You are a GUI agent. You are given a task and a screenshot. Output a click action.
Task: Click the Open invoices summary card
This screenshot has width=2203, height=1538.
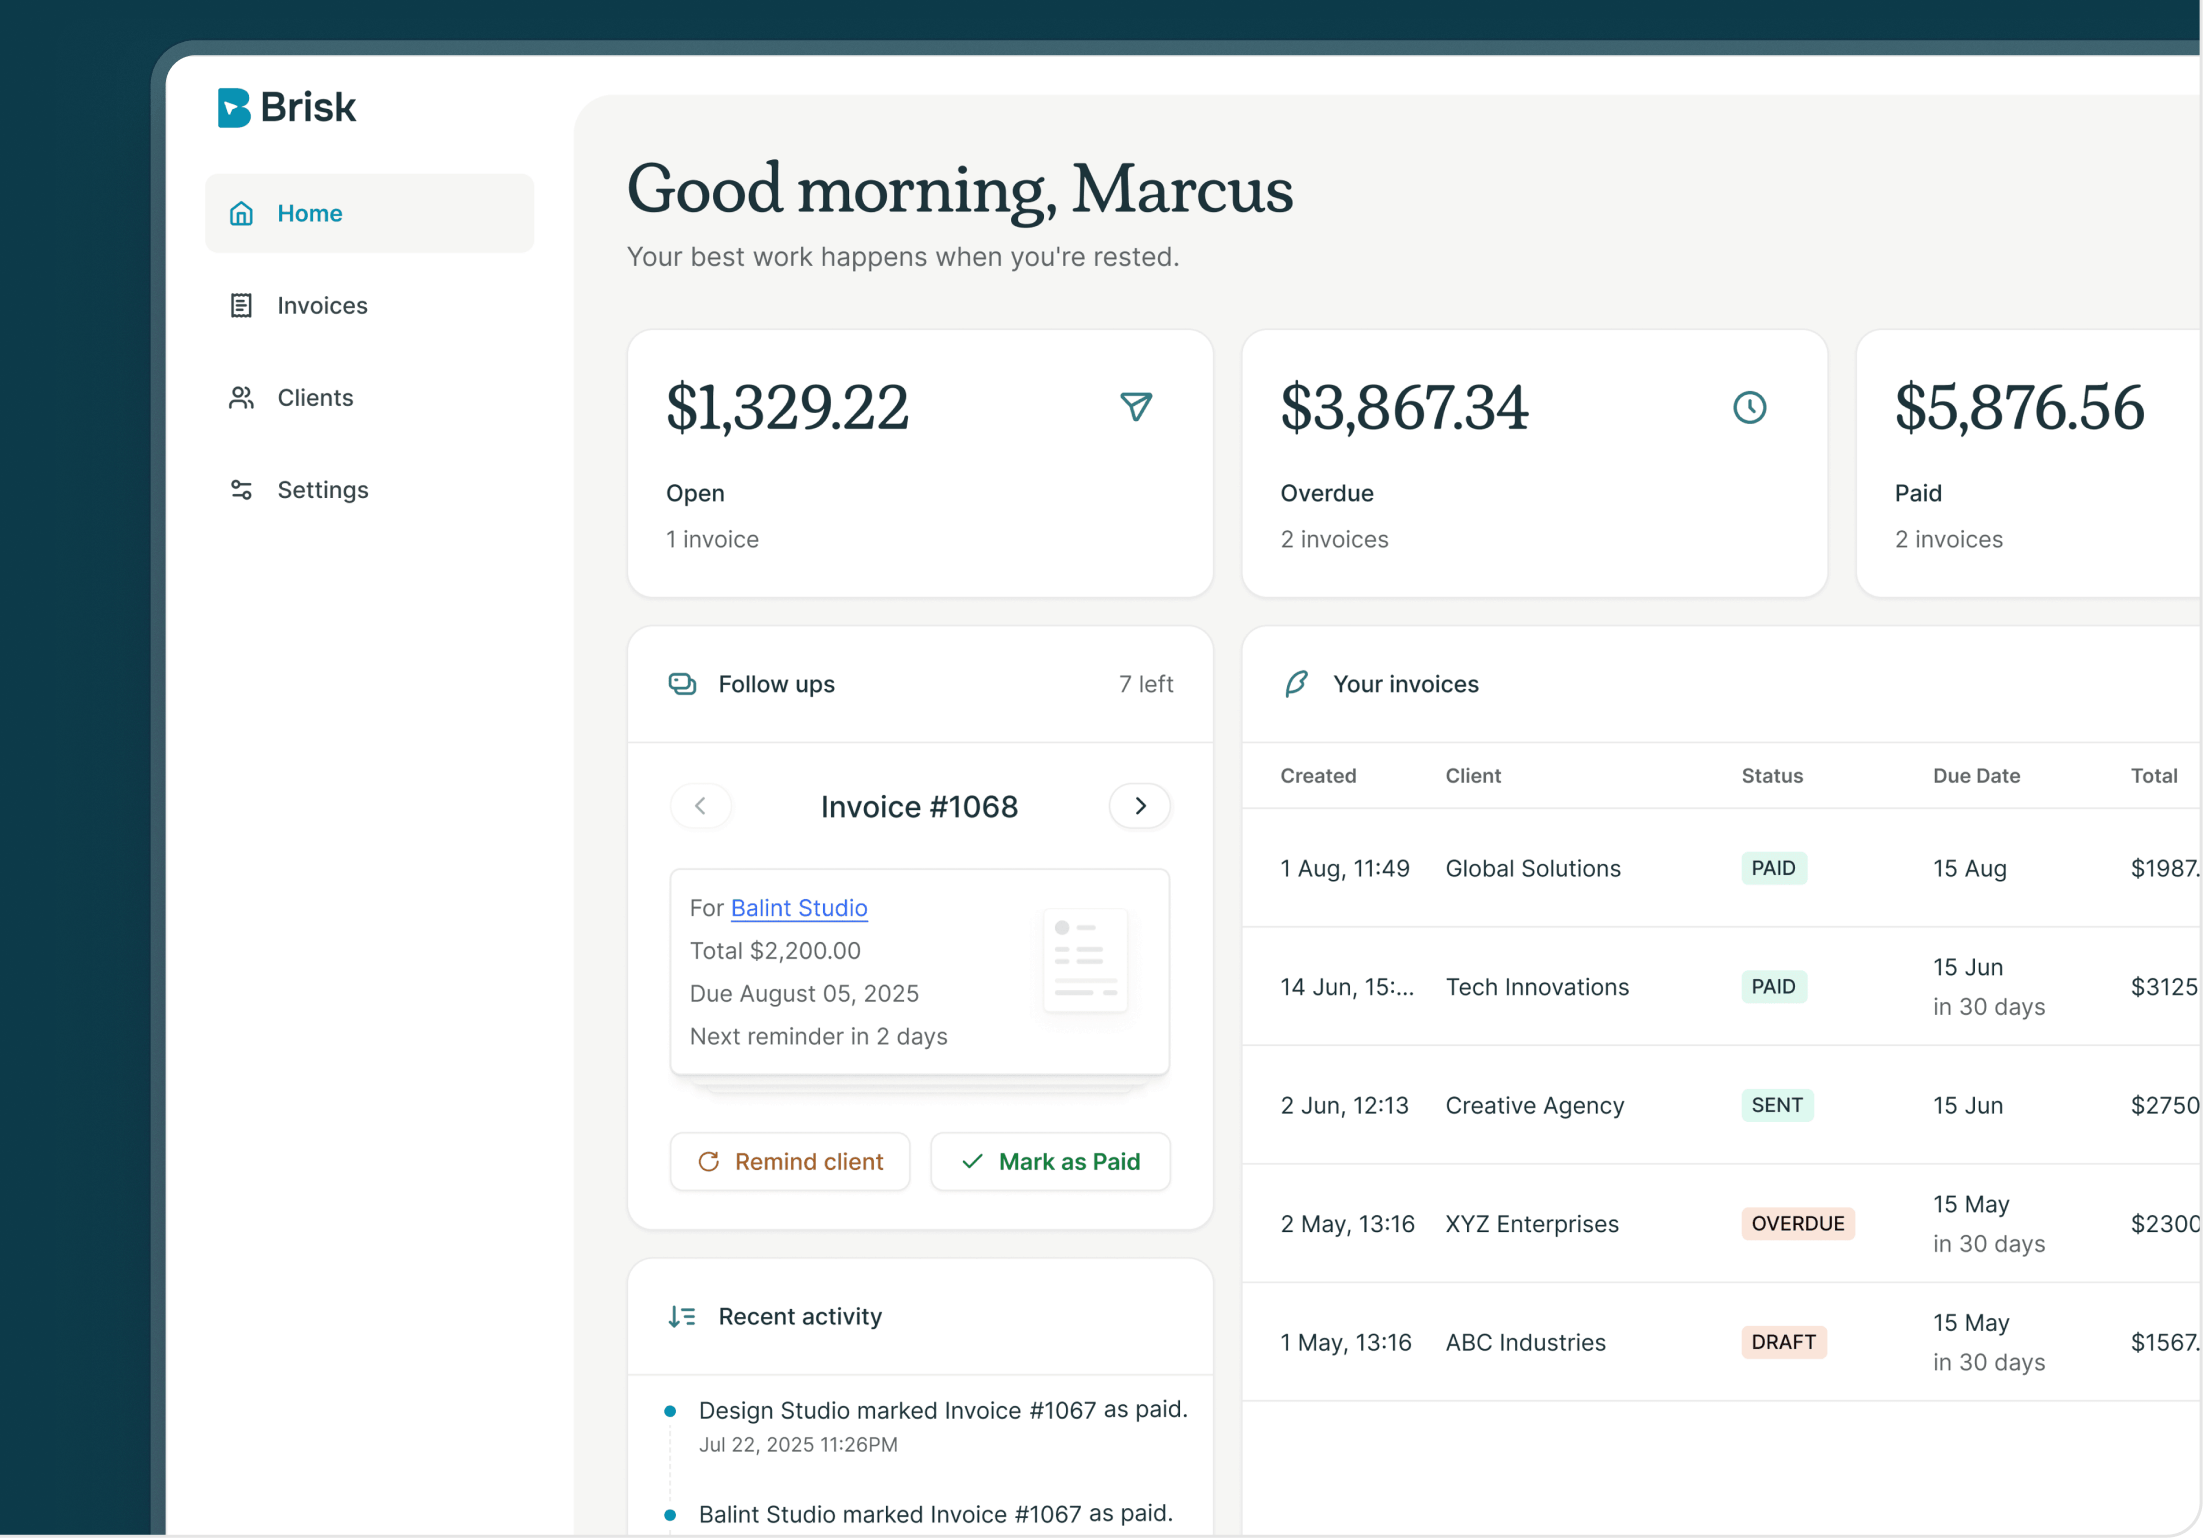pos(920,464)
